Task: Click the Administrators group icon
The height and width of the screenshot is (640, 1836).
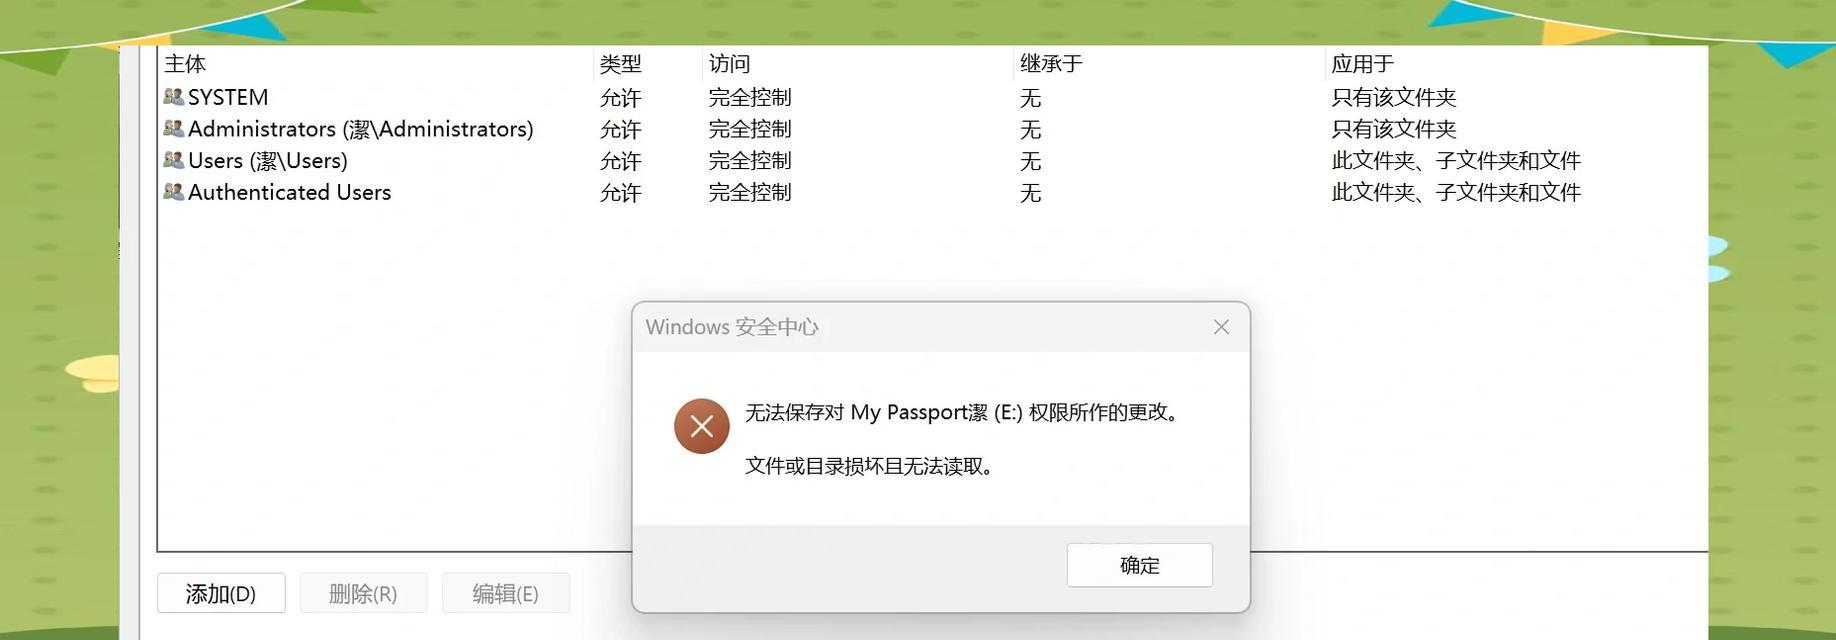Action: (x=173, y=129)
